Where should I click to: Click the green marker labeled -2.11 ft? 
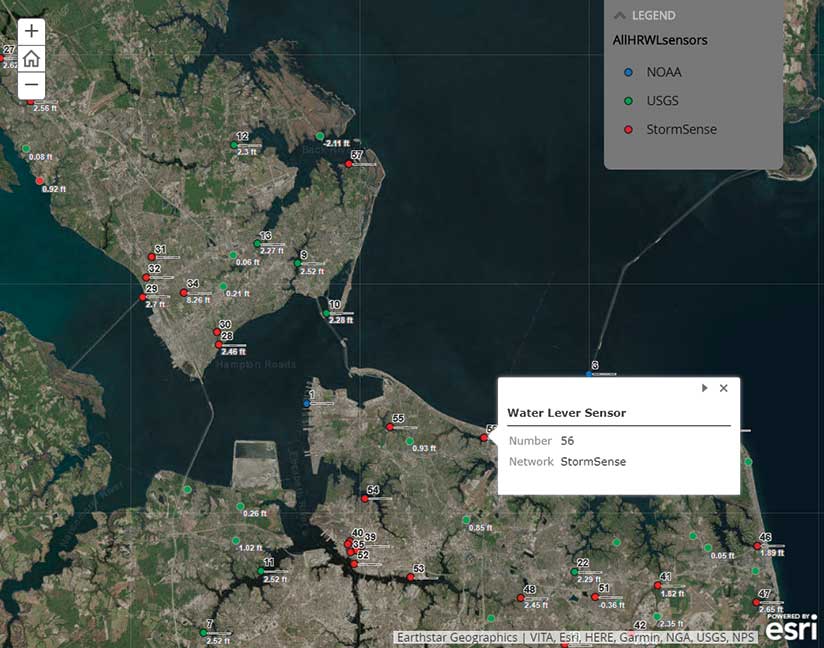coord(320,136)
